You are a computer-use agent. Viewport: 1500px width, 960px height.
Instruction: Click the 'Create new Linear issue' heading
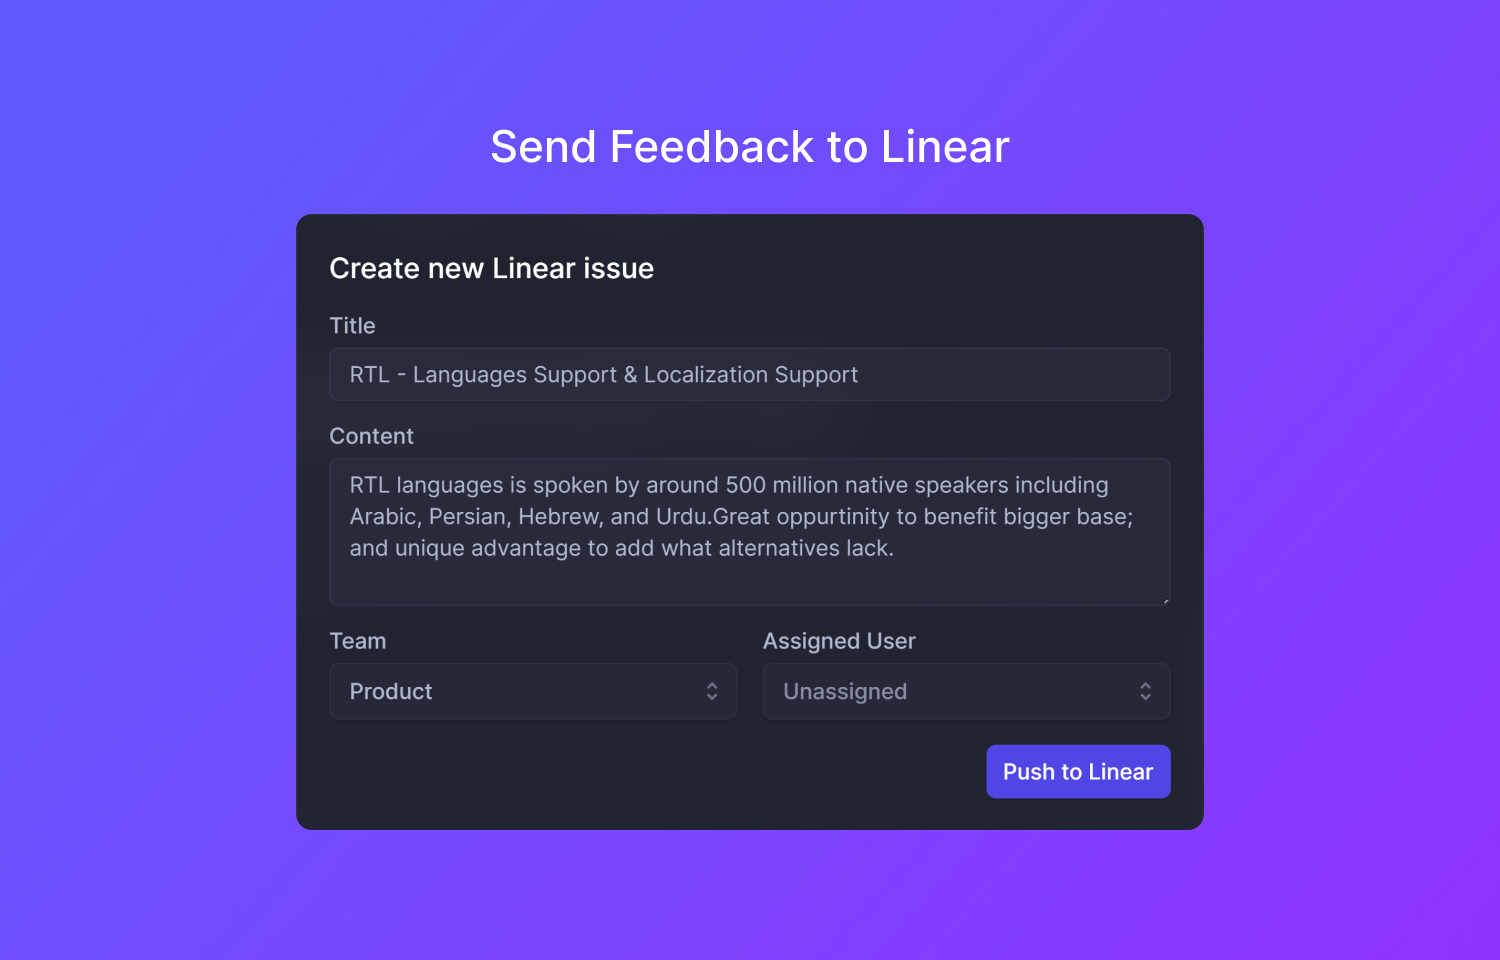click(x=492, y=268)
